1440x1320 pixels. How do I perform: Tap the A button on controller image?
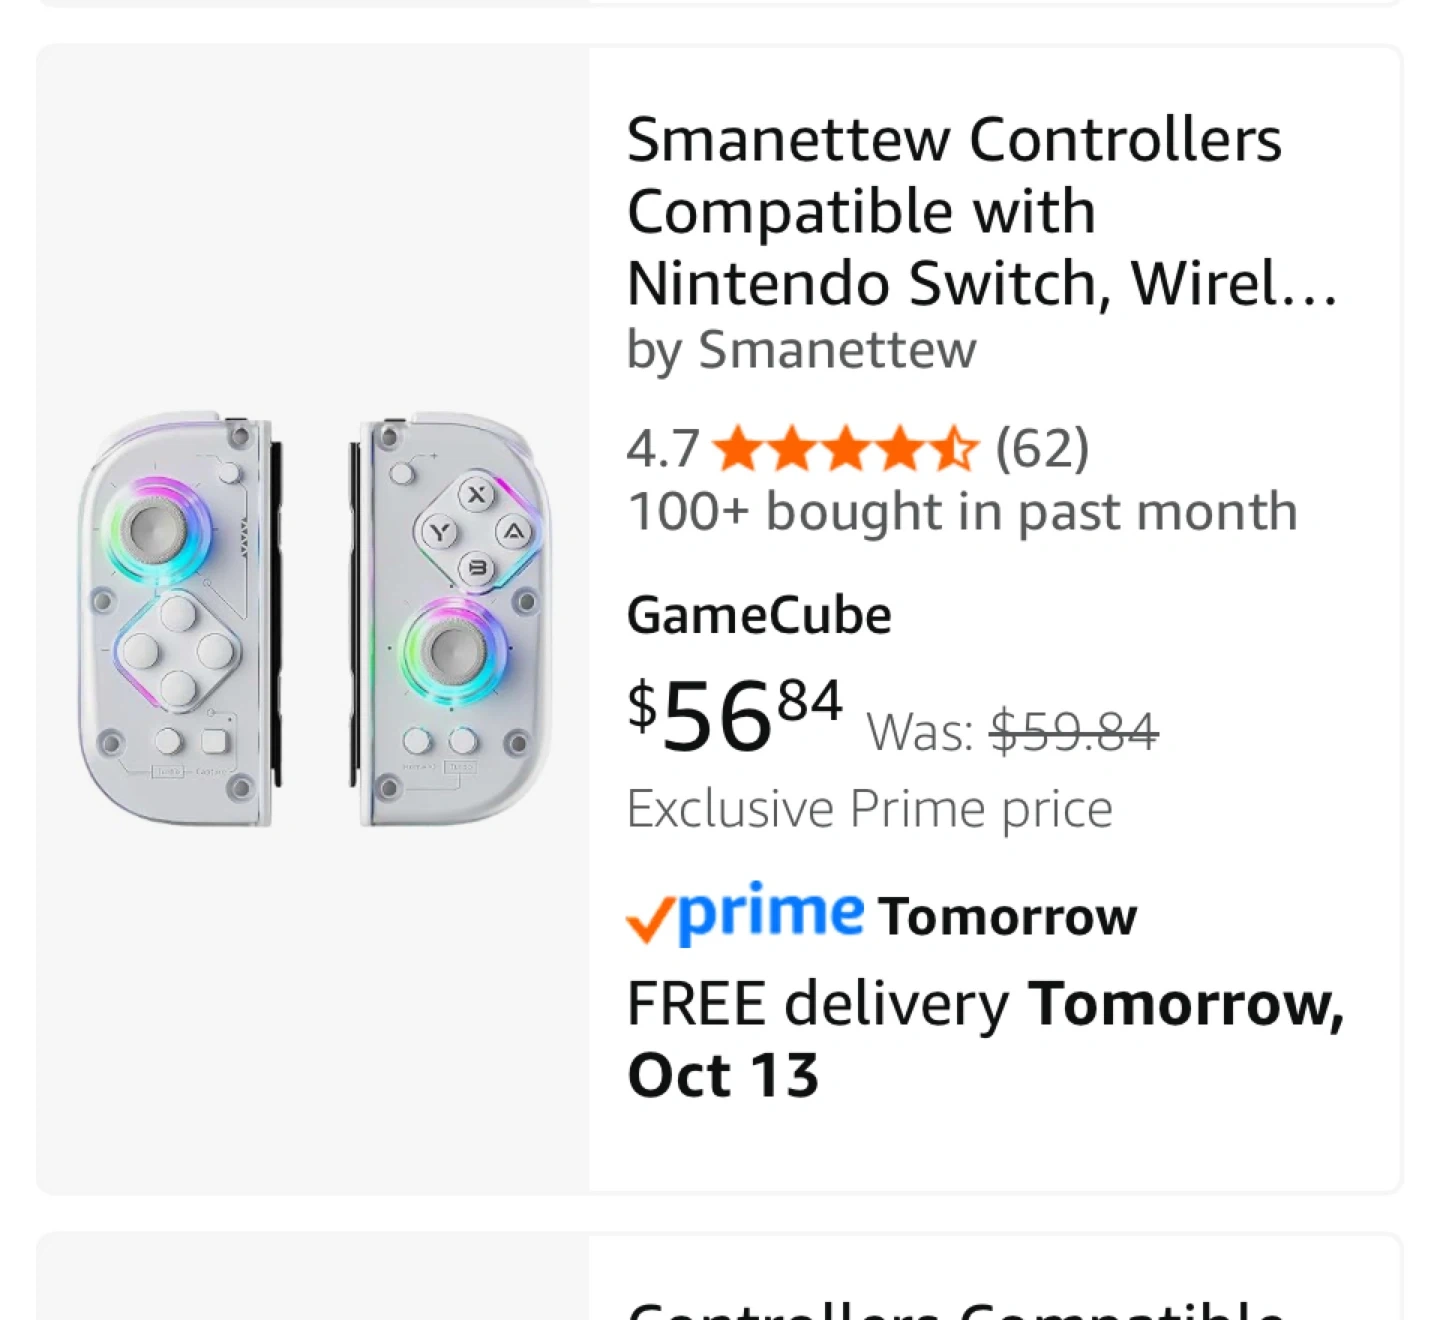513,532
